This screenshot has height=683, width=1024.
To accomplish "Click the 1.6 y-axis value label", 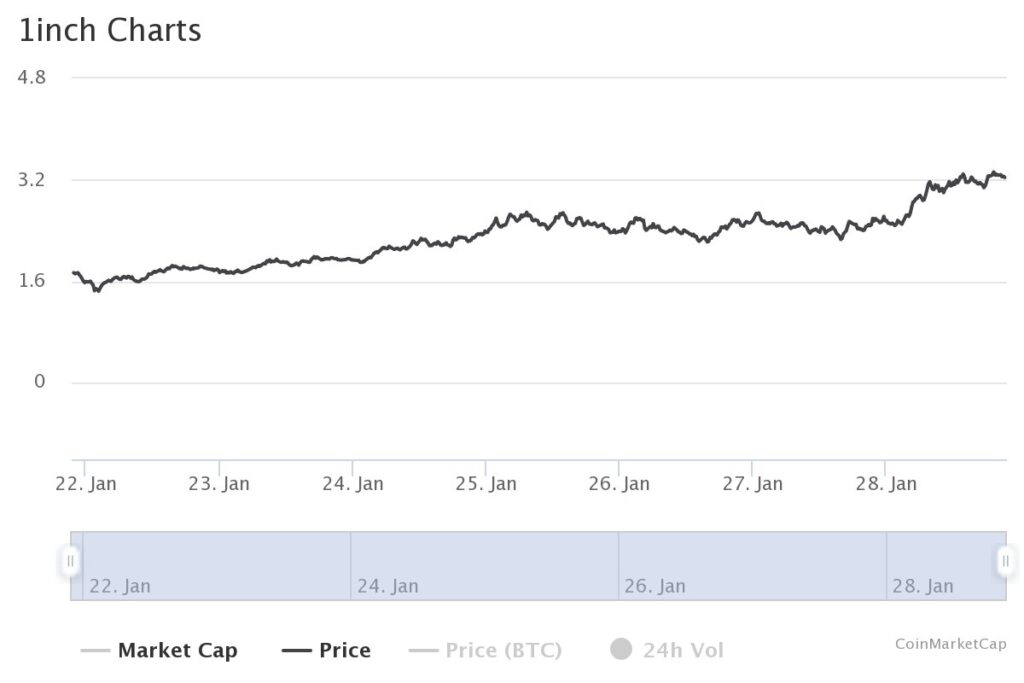I will coord(33,280).
